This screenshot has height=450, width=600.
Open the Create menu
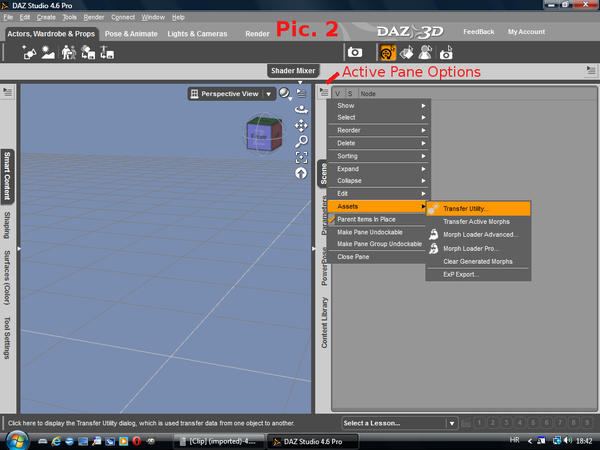(46, 17)
